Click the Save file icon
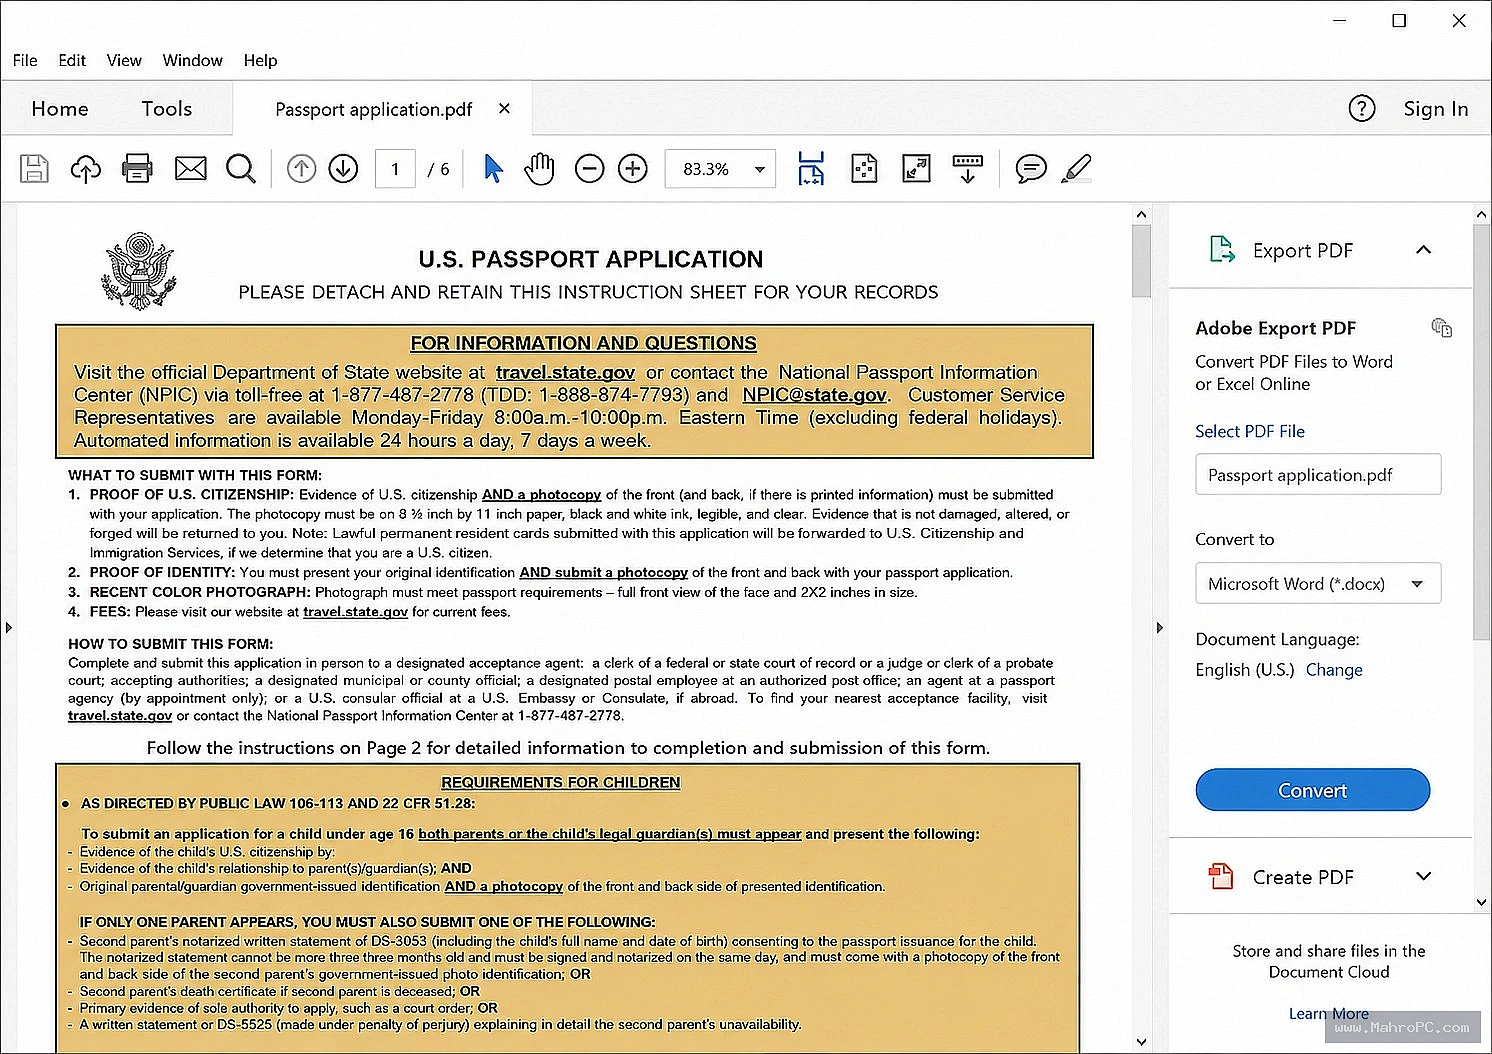1492x1054 pixels. [34, 168]
